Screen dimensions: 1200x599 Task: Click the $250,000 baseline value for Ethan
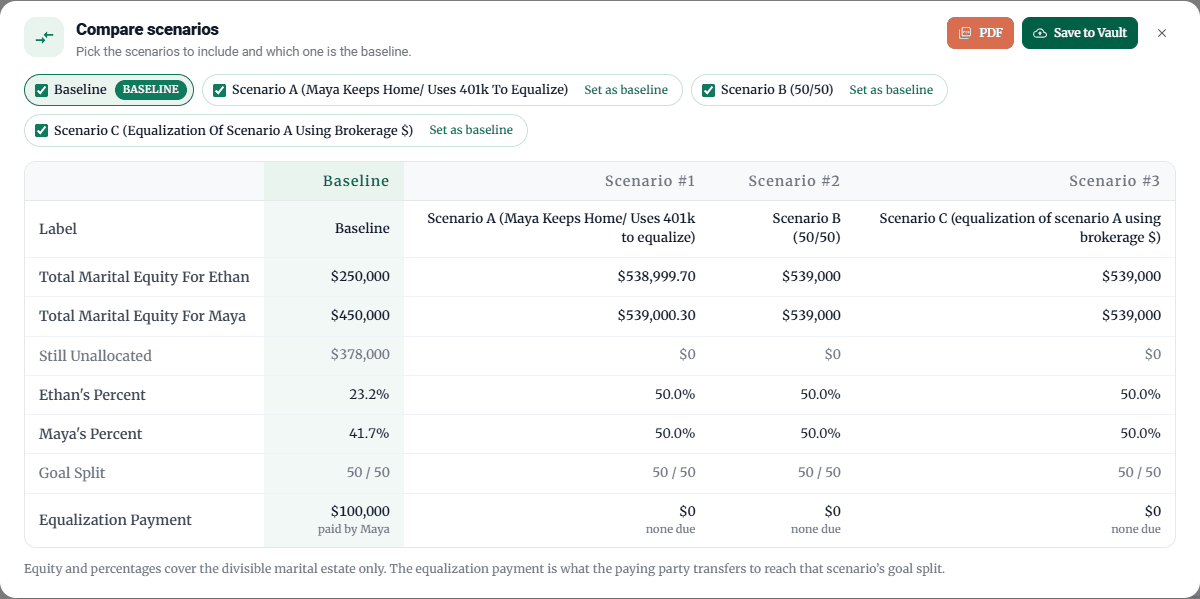point(360,277)
